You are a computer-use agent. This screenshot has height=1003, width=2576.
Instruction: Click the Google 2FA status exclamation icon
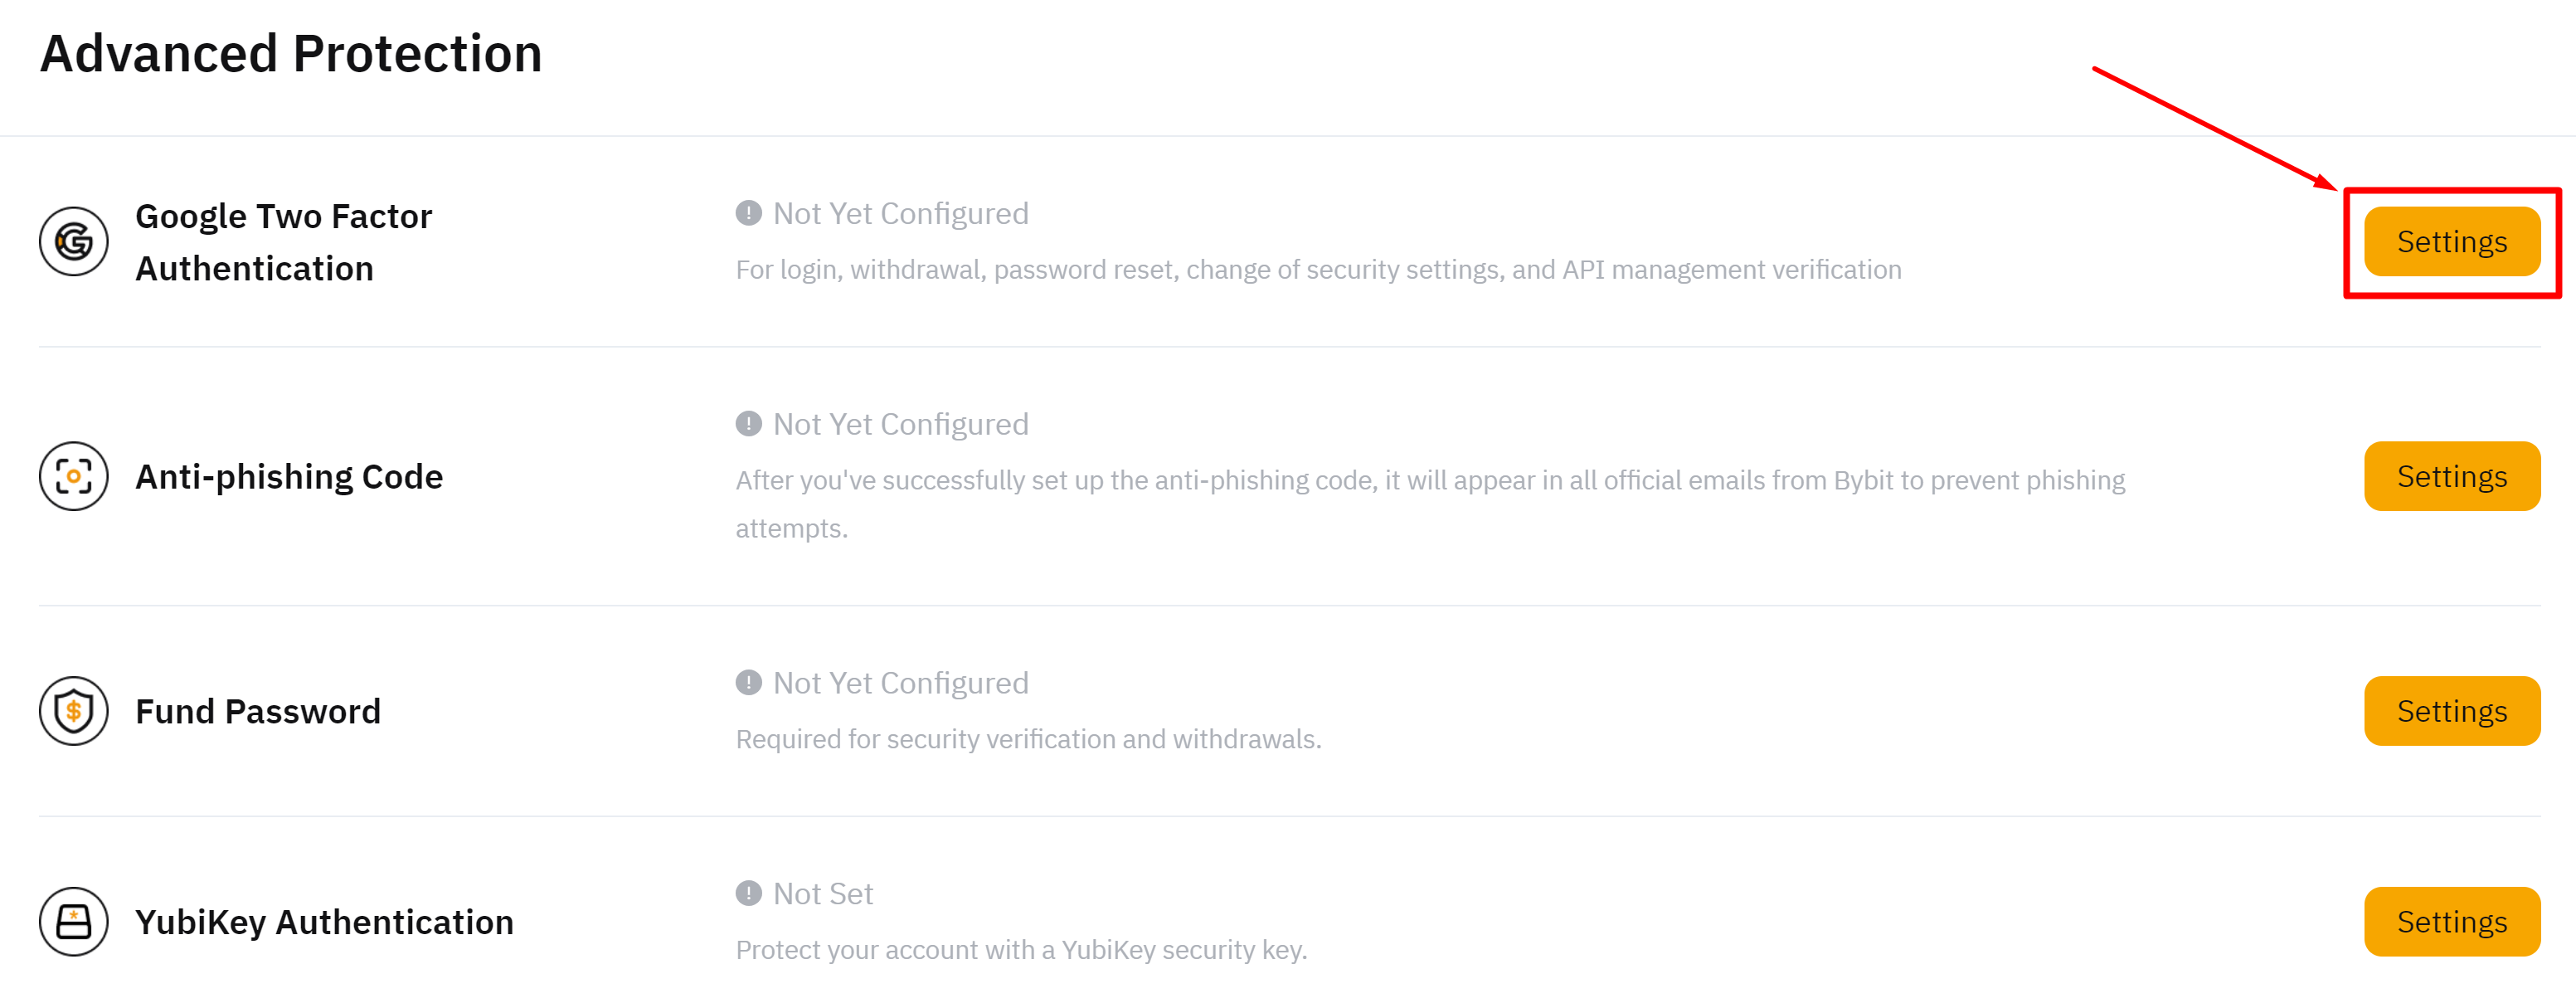[748, 213]
